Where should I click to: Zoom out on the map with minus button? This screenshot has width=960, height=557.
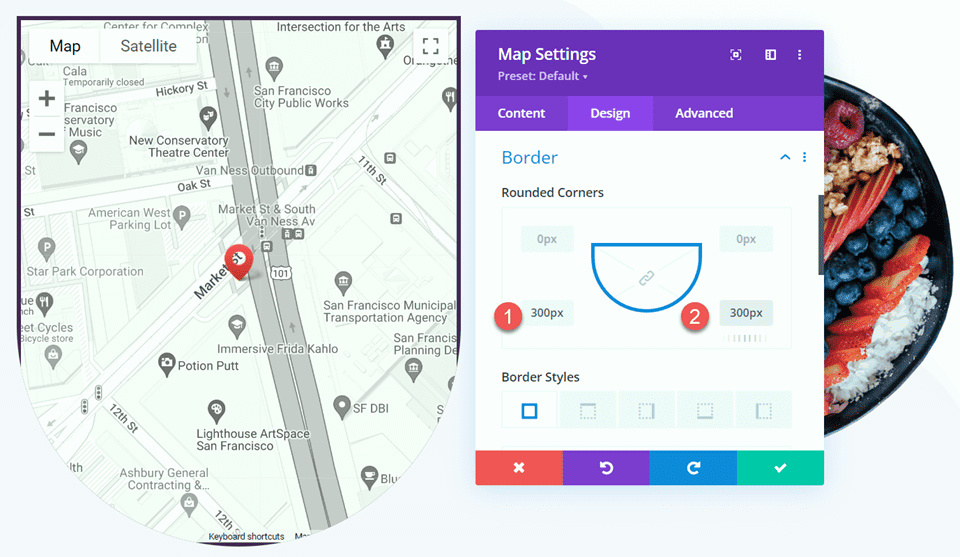tap(47, 133)
